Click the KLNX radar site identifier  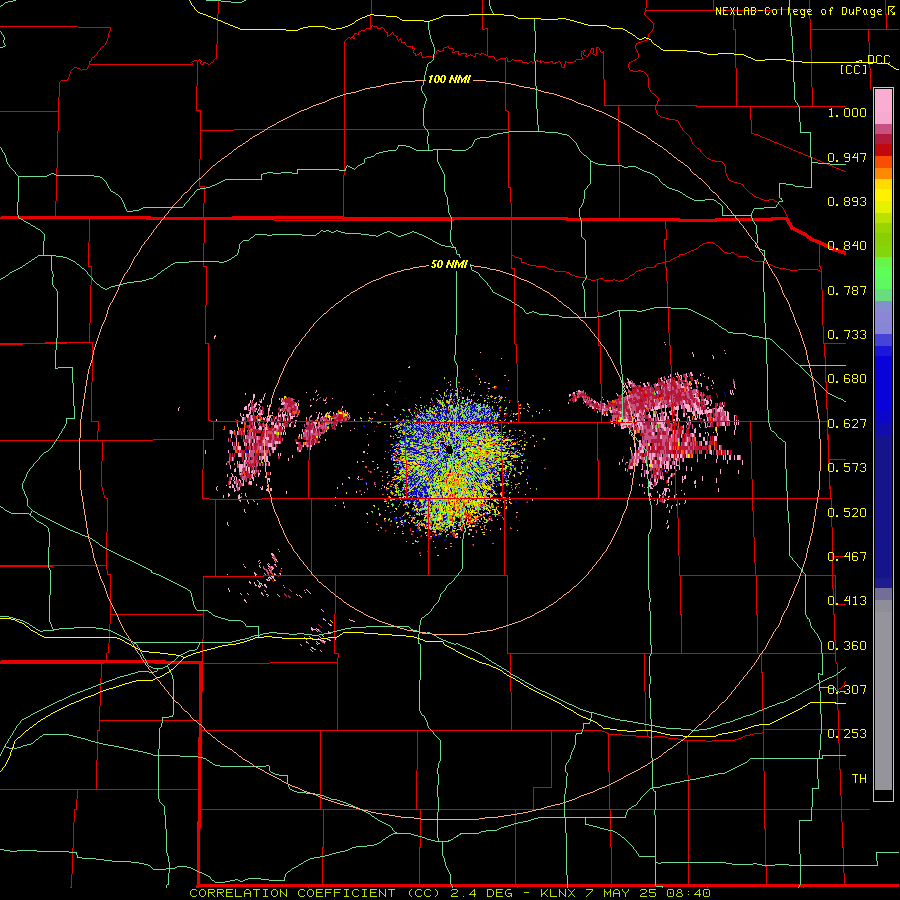point(558,893)
